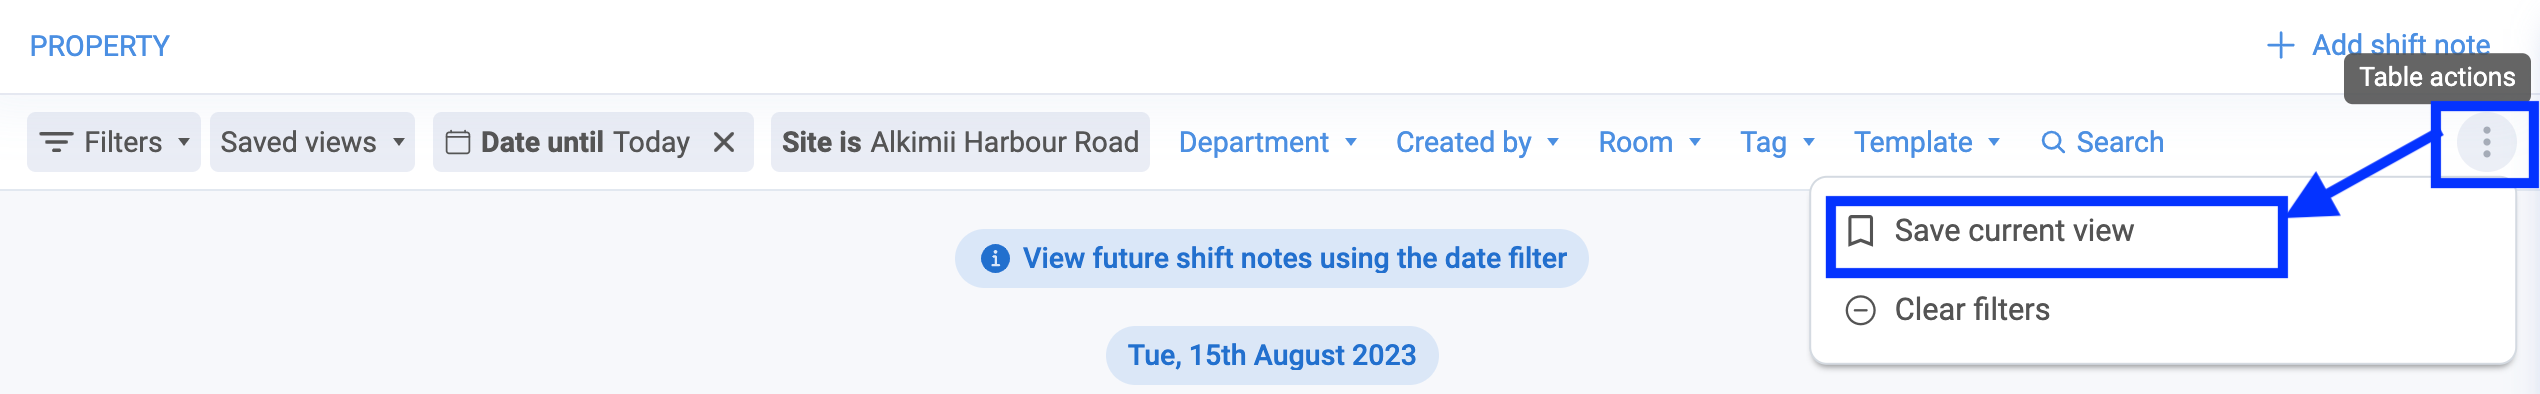Choose Clear filters from the menu
The image size is (2540, 394).
2057,310
